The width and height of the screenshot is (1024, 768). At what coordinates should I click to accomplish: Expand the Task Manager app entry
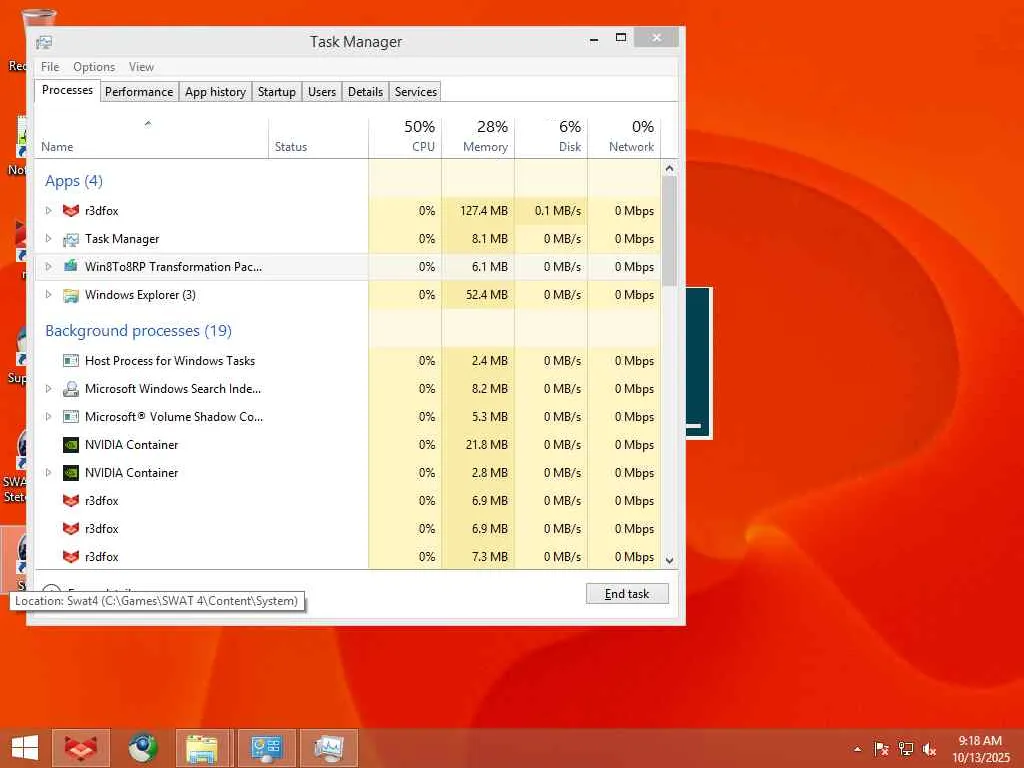[x=48, y=238]
